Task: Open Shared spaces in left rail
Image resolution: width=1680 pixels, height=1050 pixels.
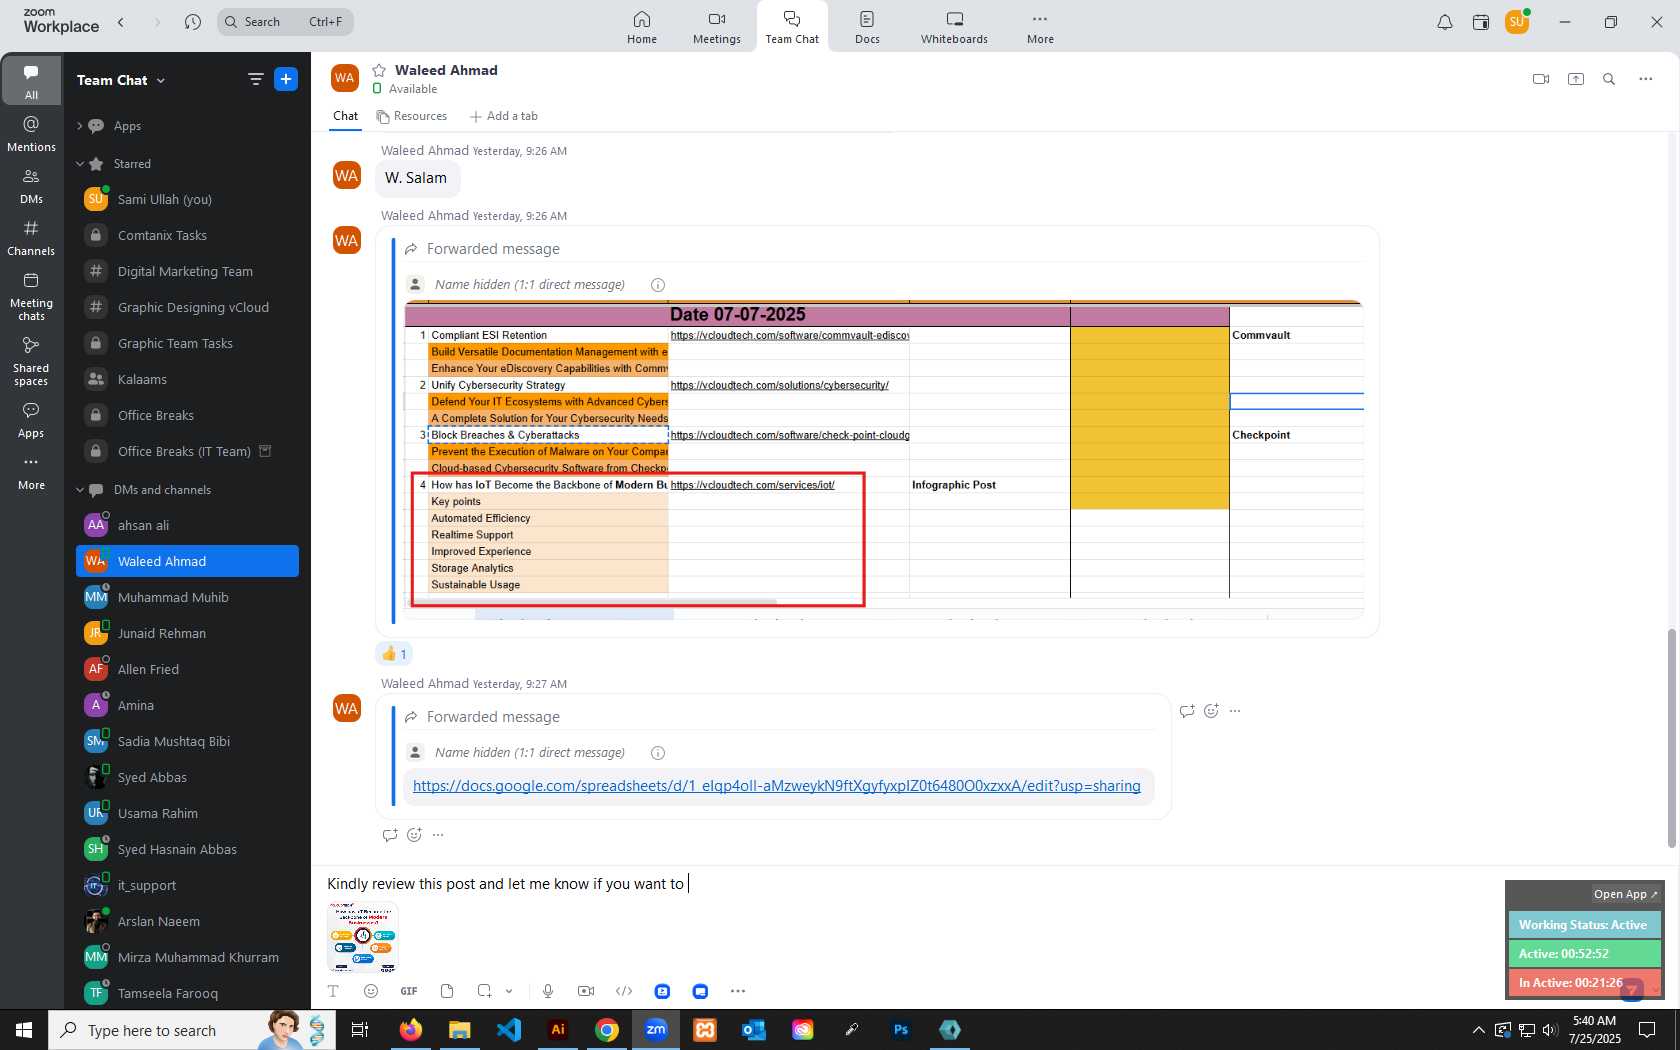Action: click(x=31, y=361)
